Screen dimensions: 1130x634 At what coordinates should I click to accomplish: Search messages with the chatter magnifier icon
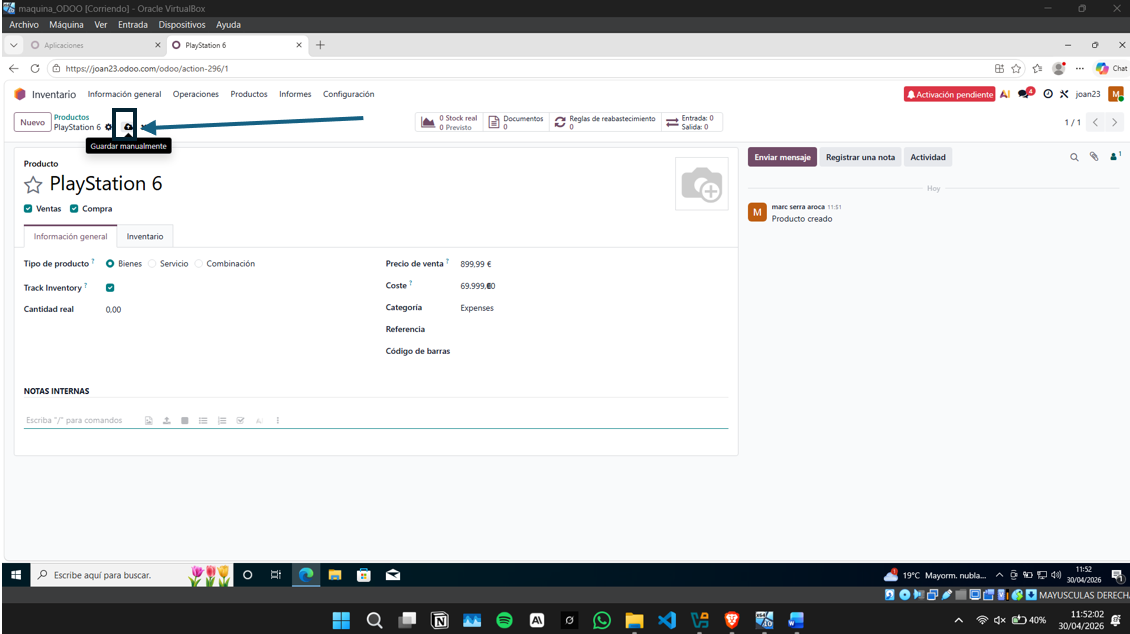[x=1074, y=157]
